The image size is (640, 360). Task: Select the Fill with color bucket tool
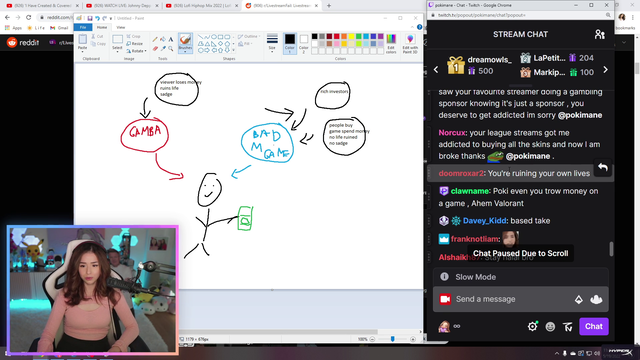coord(163,40)
